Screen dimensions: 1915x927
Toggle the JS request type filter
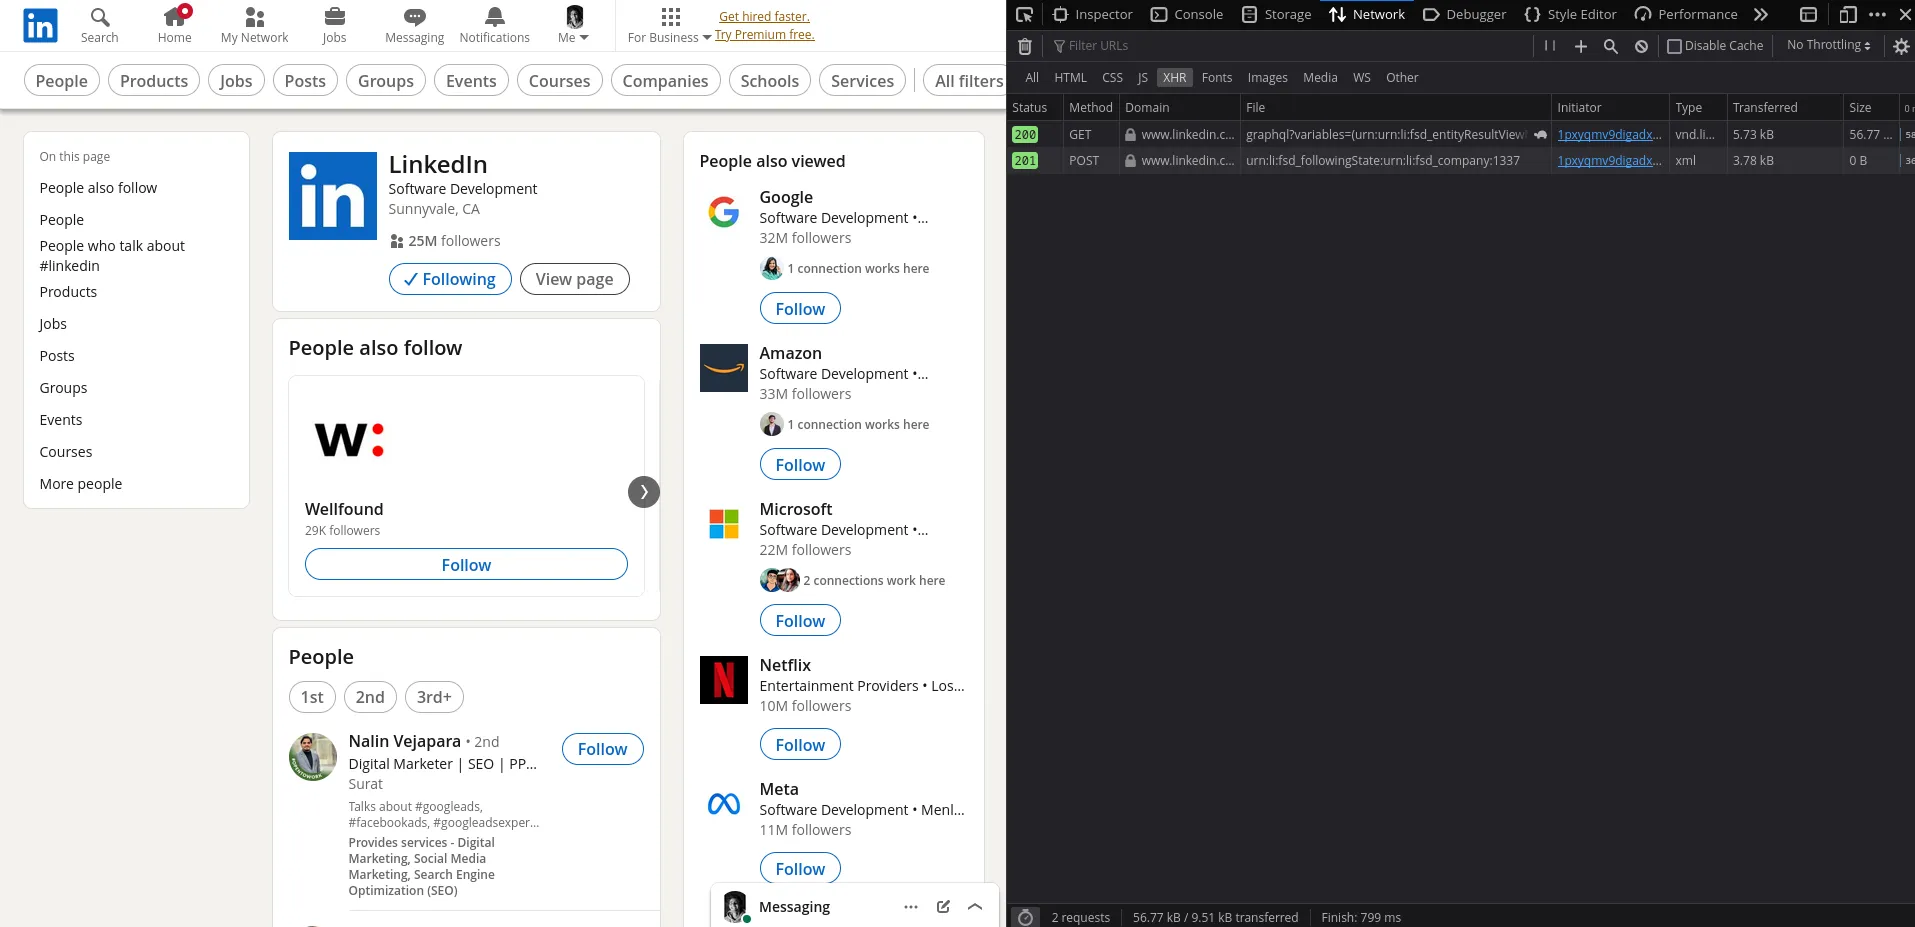tap(1142, 78)
